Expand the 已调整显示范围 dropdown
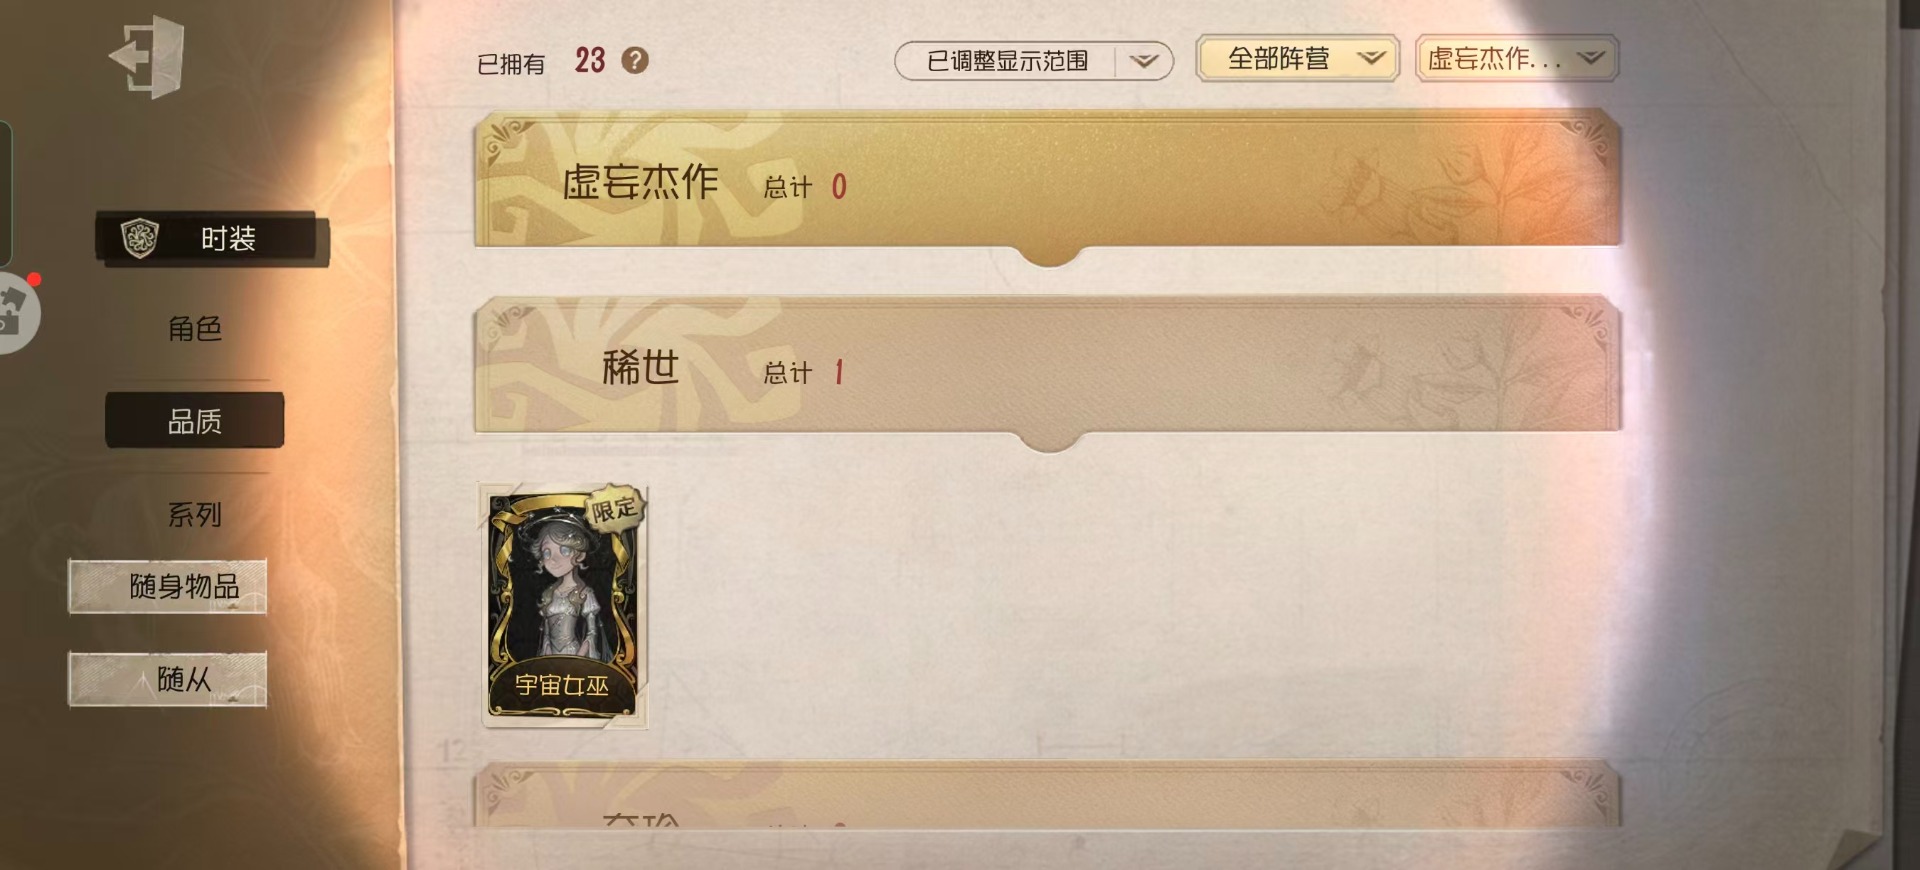This screenshot has width=1920, height=870. (x=1033, y=61)
